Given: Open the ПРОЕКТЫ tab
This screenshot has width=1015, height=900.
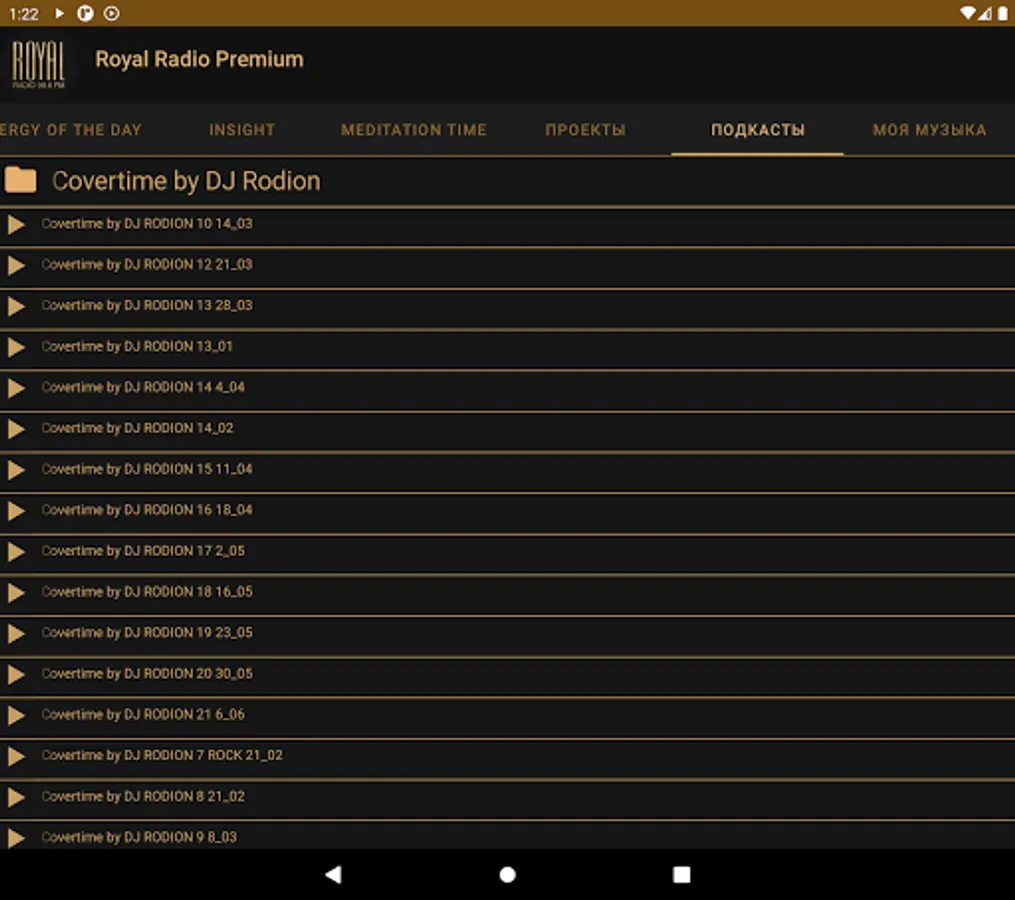Looking at the screenshot, I should pyautogui.click(x=586, y=129).
